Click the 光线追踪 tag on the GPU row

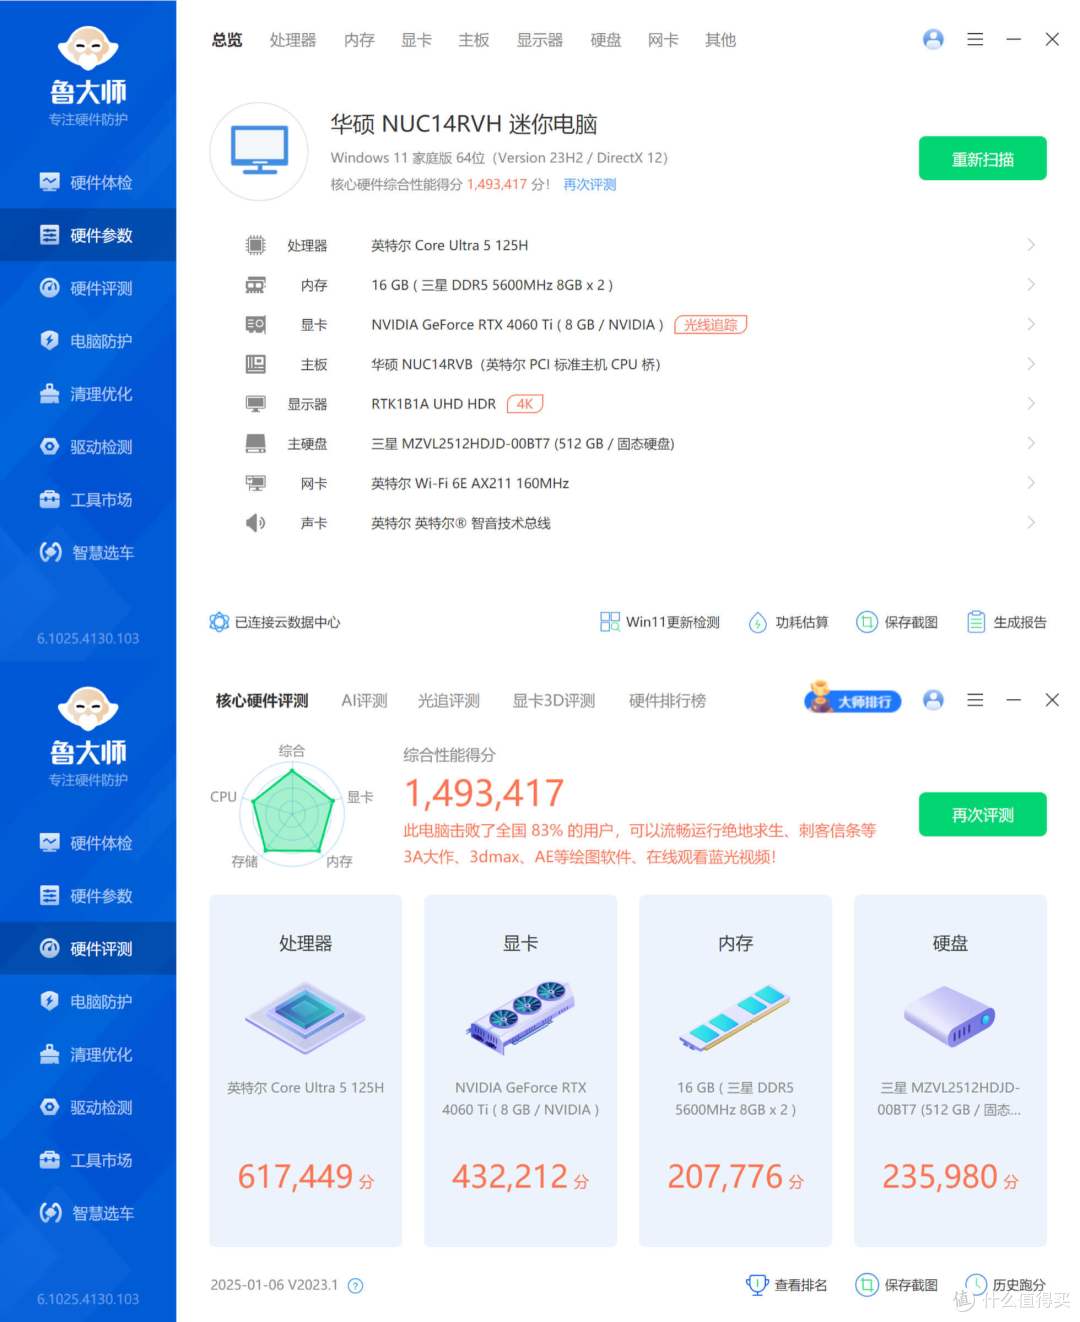[711, 325]
